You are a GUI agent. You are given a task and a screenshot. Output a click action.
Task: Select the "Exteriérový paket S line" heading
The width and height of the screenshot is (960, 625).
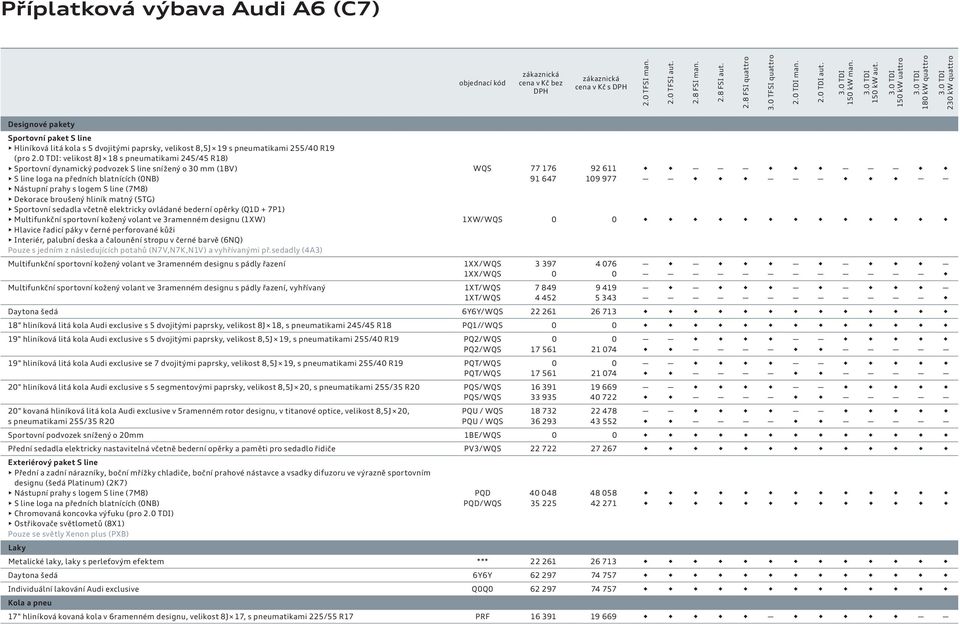[x=53, y=463]
